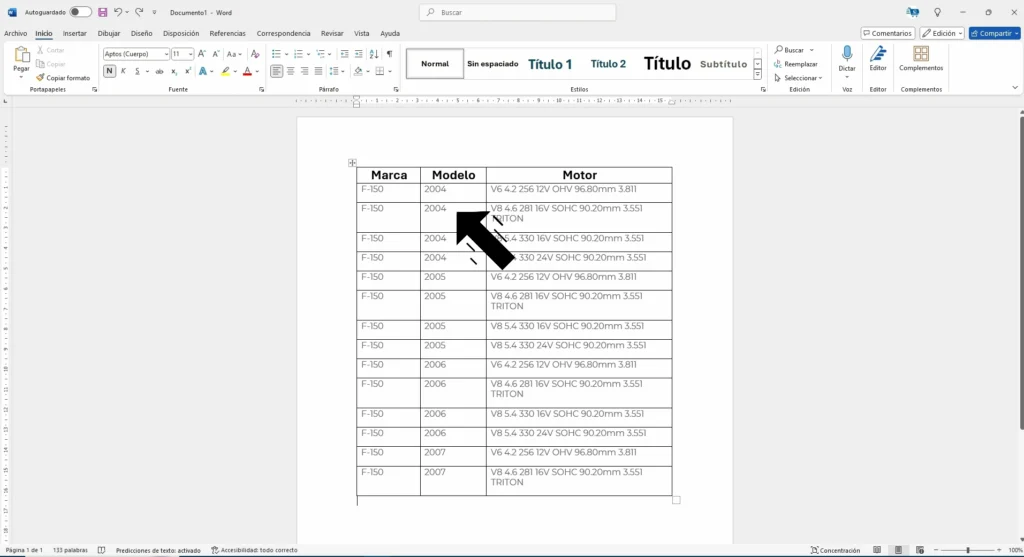1024x557 pixels.
Task: Open Pegar paste clipboard icon
Action: point(22,55)
